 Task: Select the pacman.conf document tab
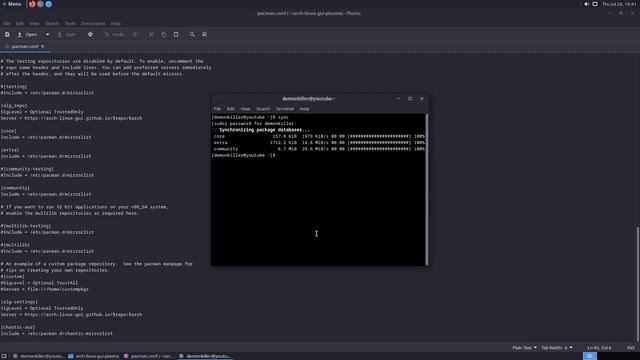tap(24, 47)
